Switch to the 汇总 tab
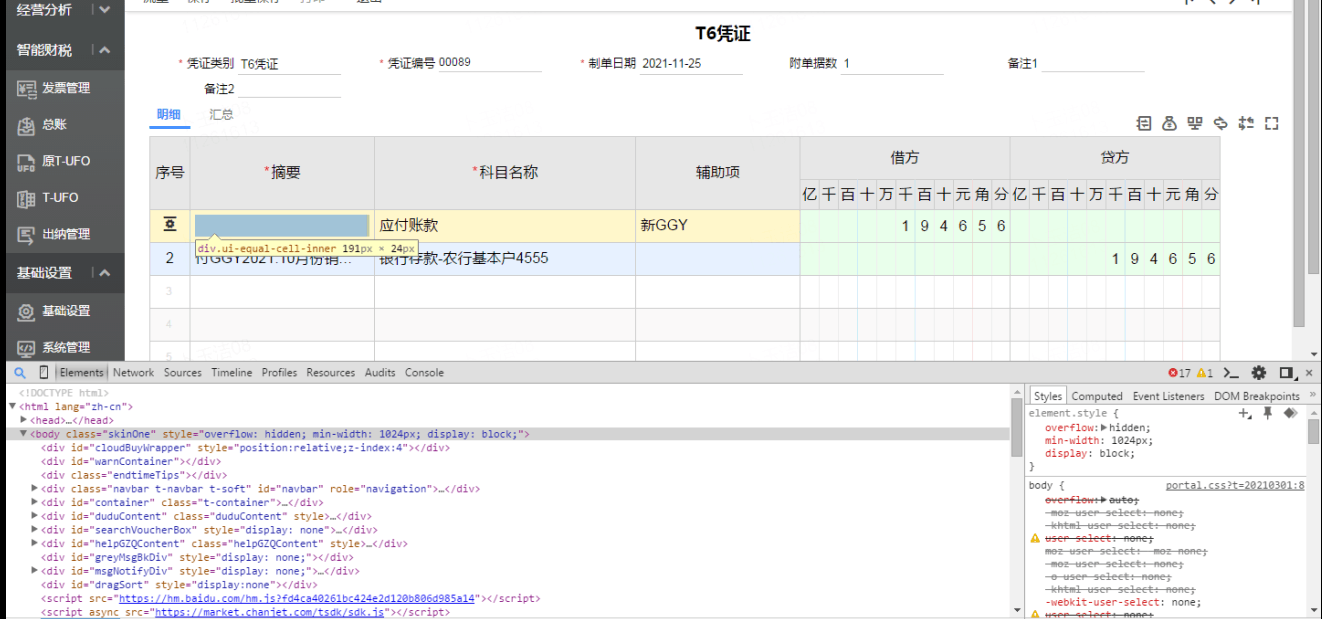1322x619 pixels. click(x=221, y=115)
